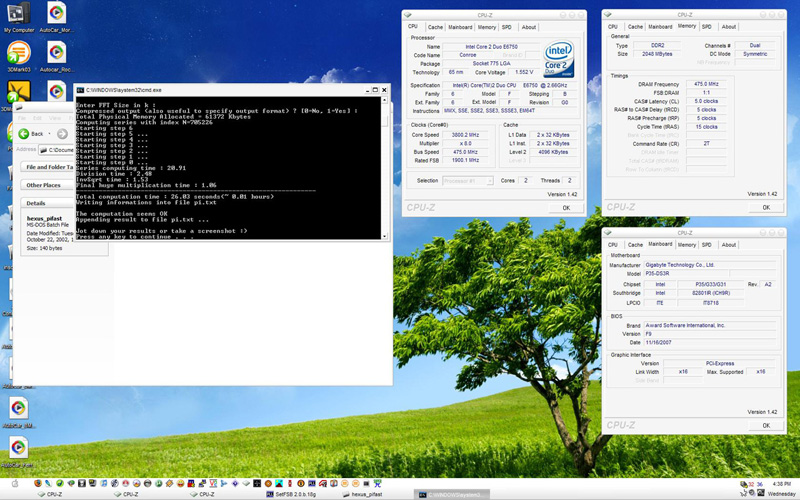The width and height of the screenshot is (800, 500).
Task: Open About tab in CPU-Z Mainboard window
Action: pyautogui.click(x=729, y=245)
